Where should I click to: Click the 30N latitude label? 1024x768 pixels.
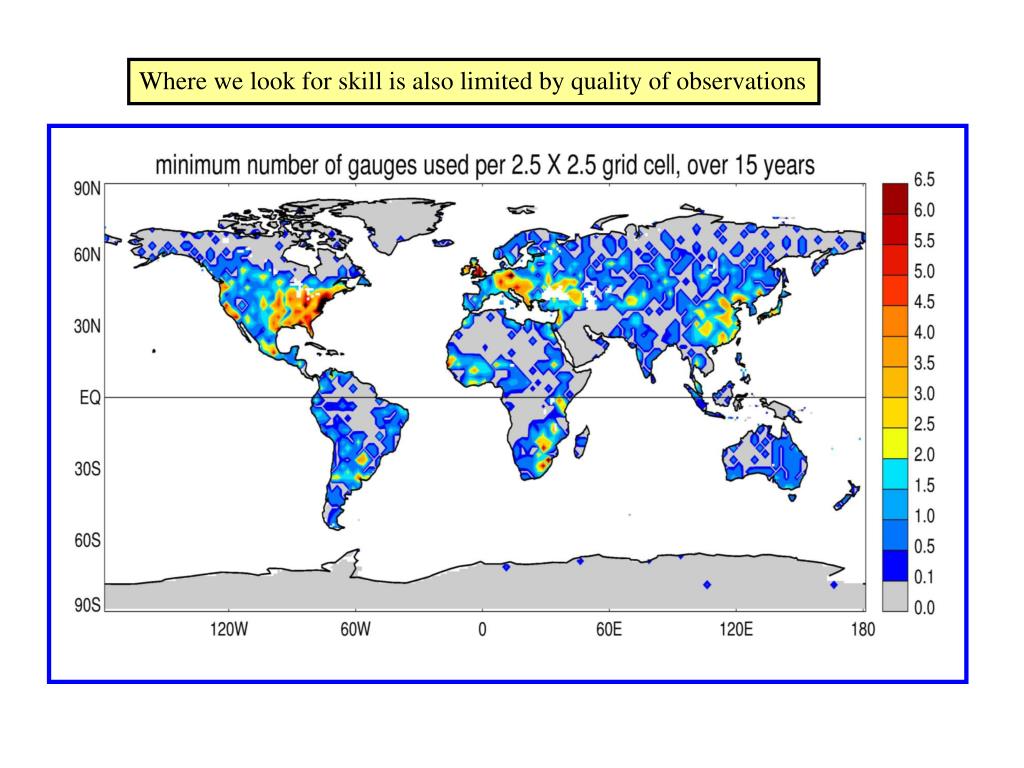click(87, 326)
